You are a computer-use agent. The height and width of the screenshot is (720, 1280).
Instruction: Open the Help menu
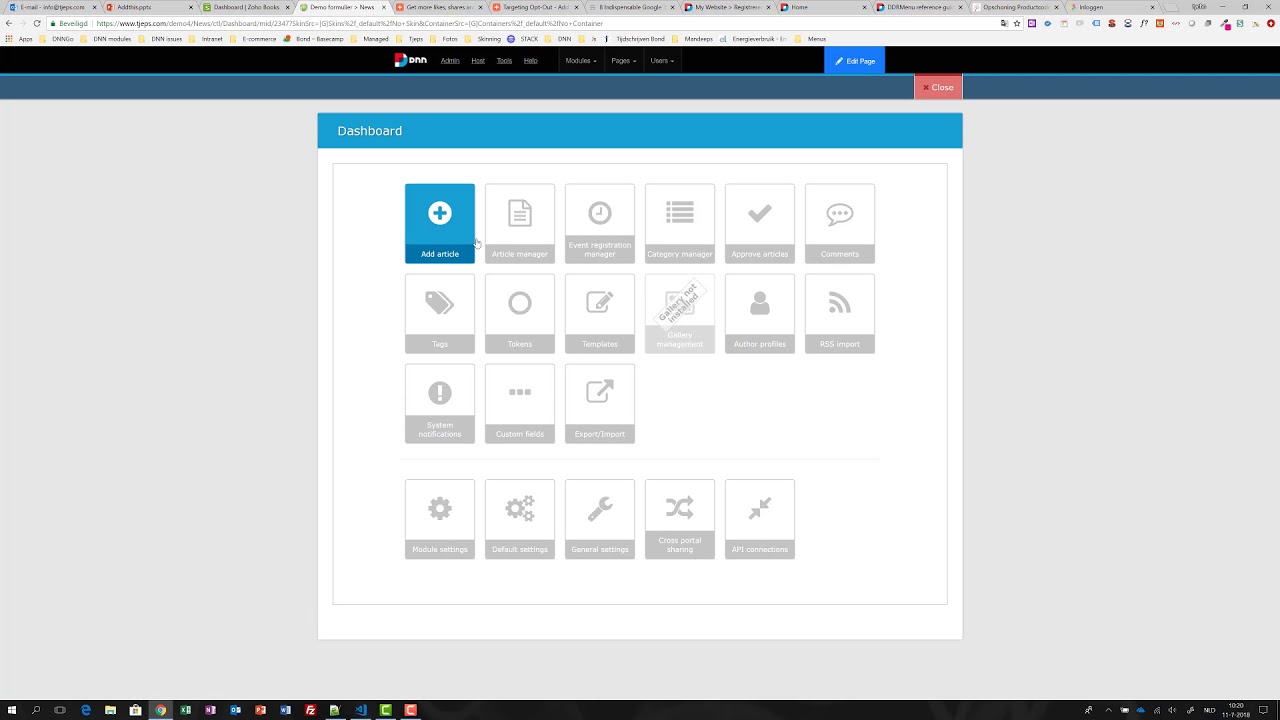click(x=530, y=61)
